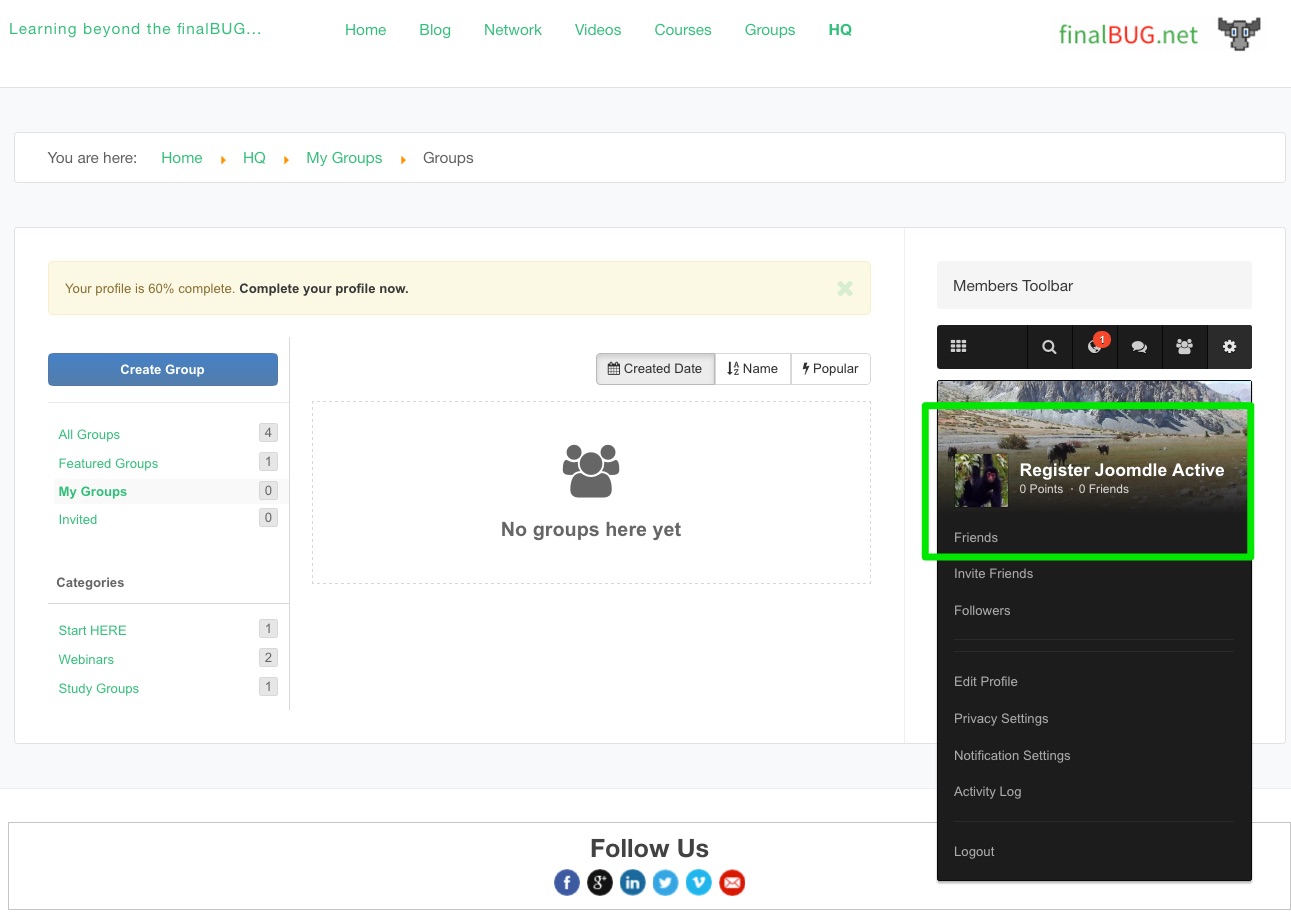Screen dimensions: 1291x919
Task: Click the red email icon under Follow Us
Action: coord(732,882)
